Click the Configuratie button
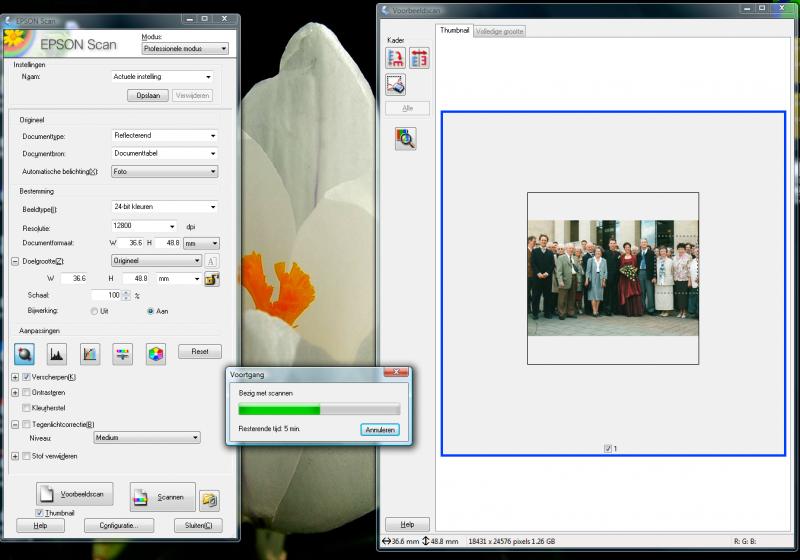Screen dimensions: 800x560 (x=119, y=525)
